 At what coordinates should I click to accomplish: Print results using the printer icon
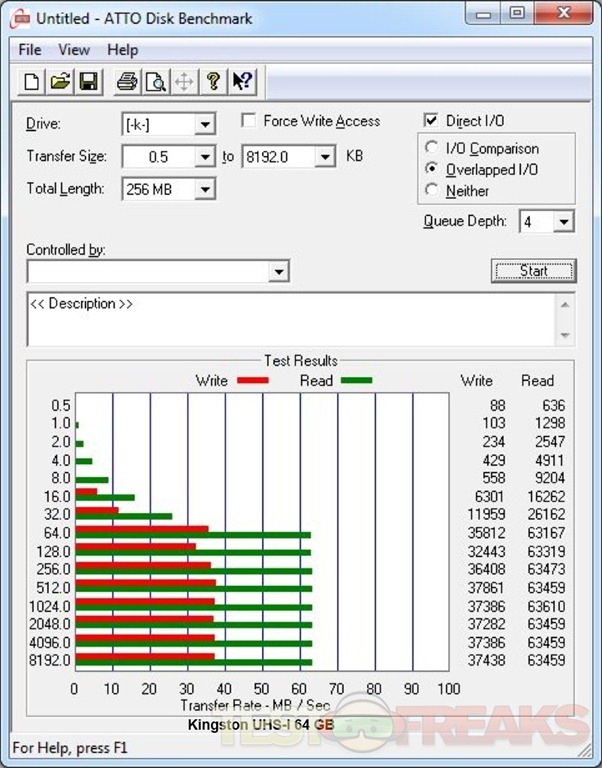coord(127,82)
